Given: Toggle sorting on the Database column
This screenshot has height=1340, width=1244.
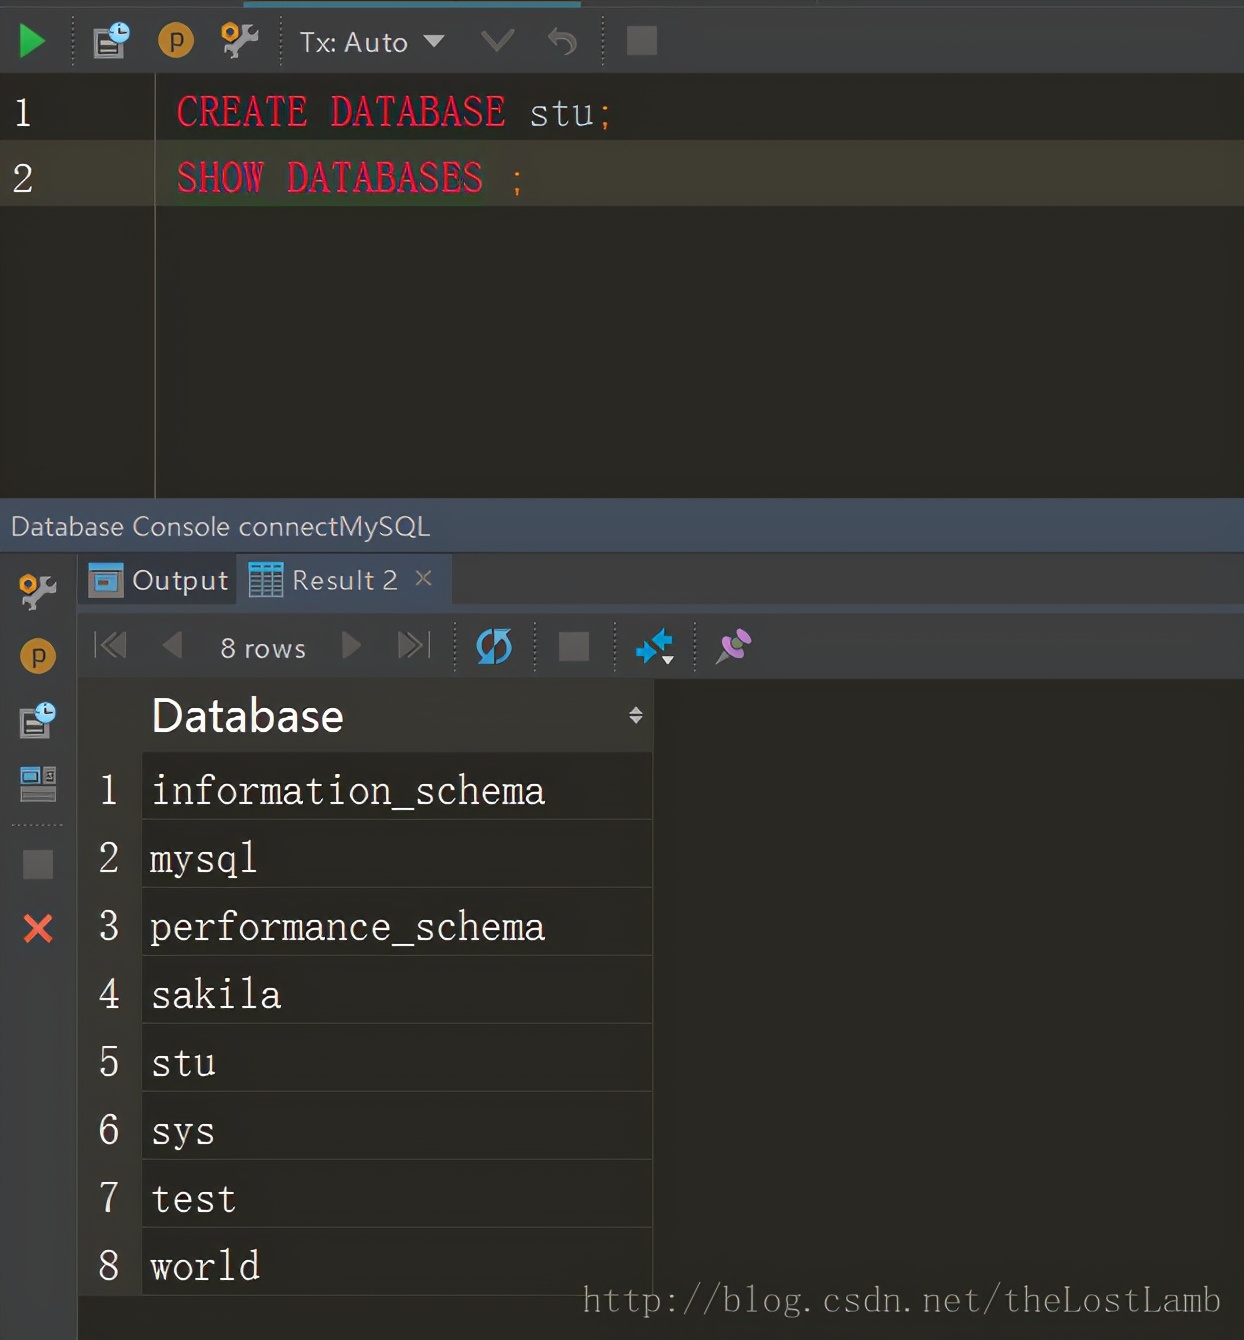Looking at the screenshot, I should [636, 715].
